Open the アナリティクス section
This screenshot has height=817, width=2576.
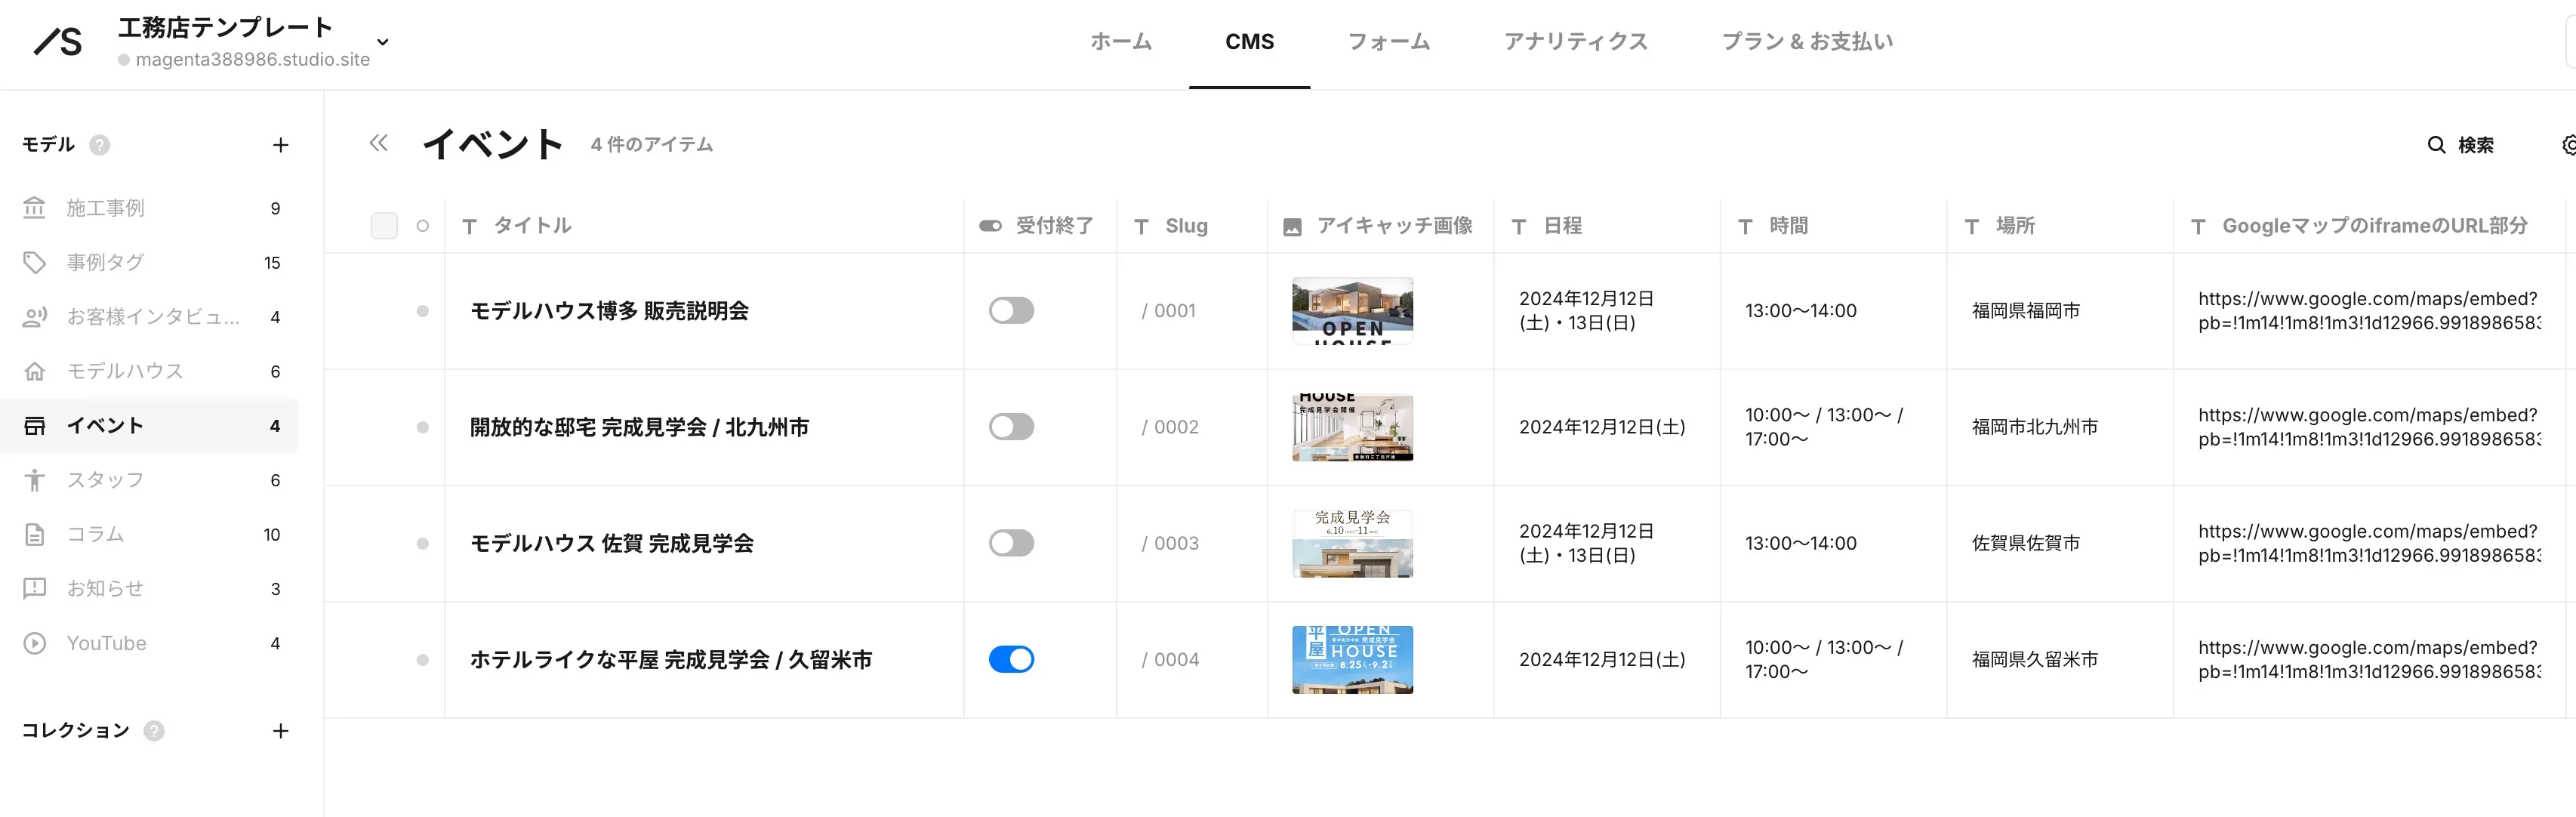pos(1574,42)
